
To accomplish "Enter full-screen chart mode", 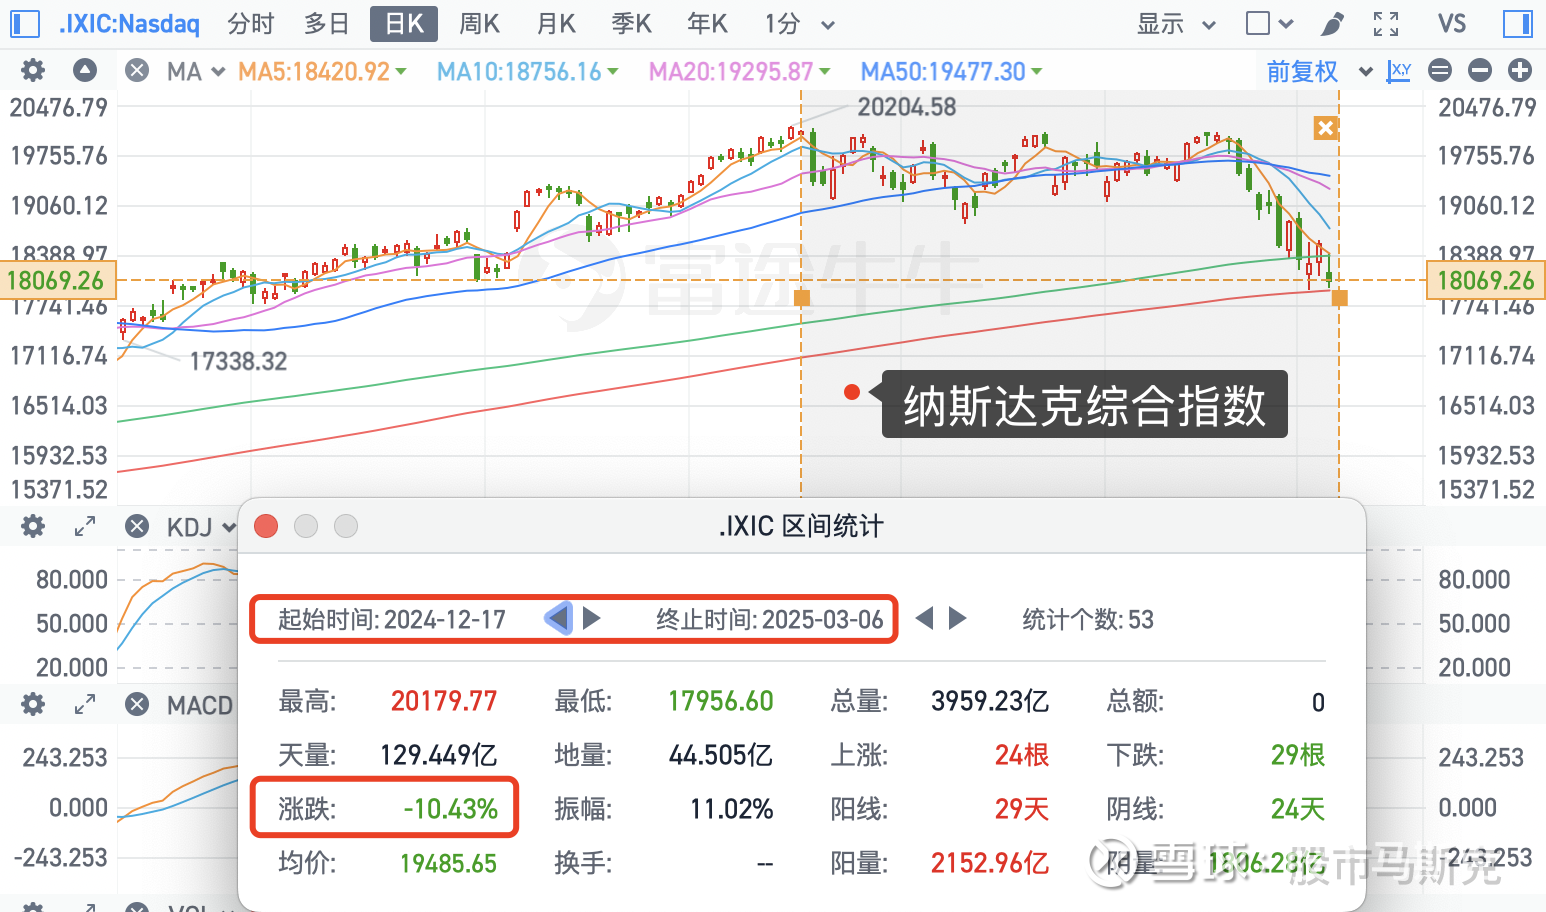I will click(1386, 23).
